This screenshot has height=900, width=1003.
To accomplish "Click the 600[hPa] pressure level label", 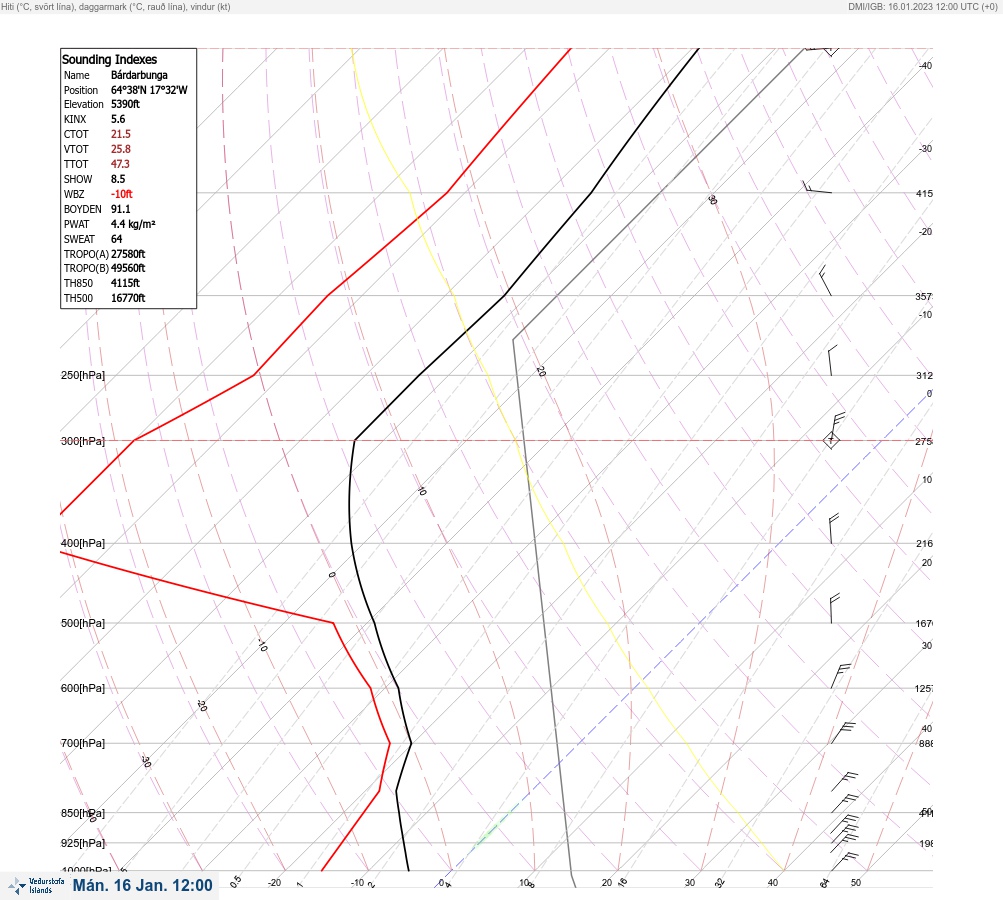I will point(83,688).
